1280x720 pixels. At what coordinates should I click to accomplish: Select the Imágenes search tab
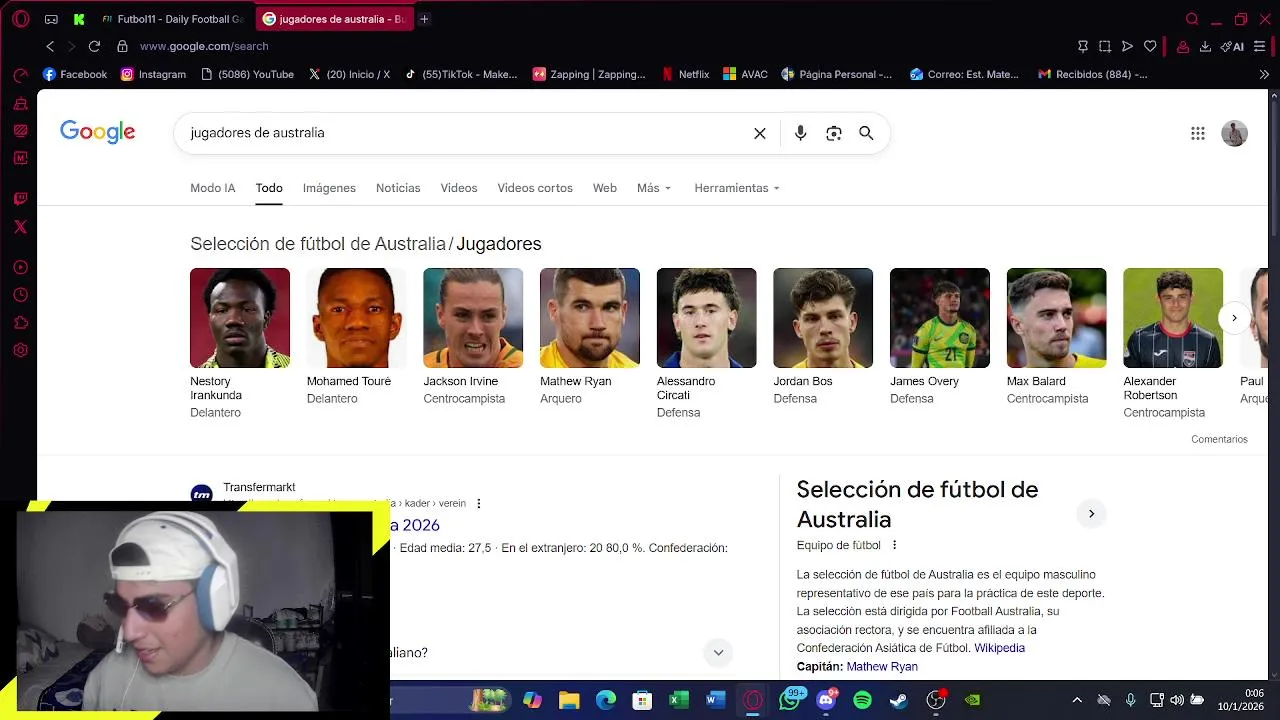click(x=329, y=188)
